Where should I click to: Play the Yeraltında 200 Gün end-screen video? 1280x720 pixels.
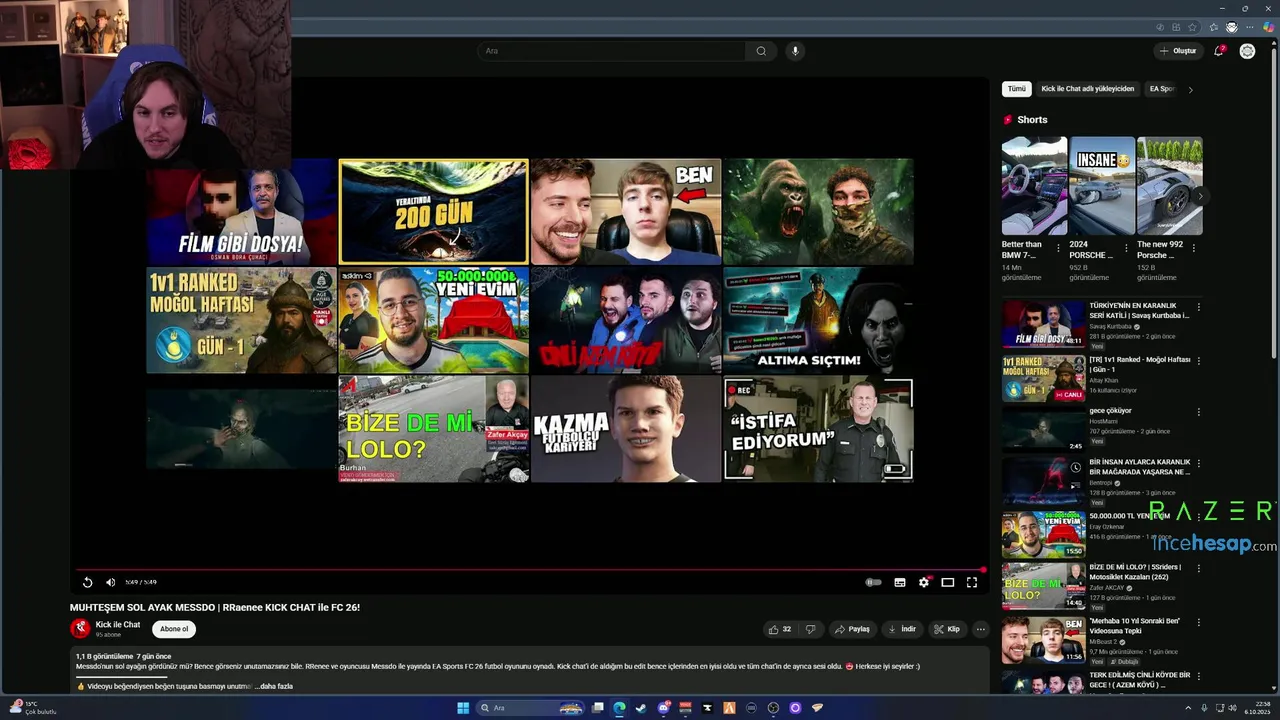coord(433,211)
